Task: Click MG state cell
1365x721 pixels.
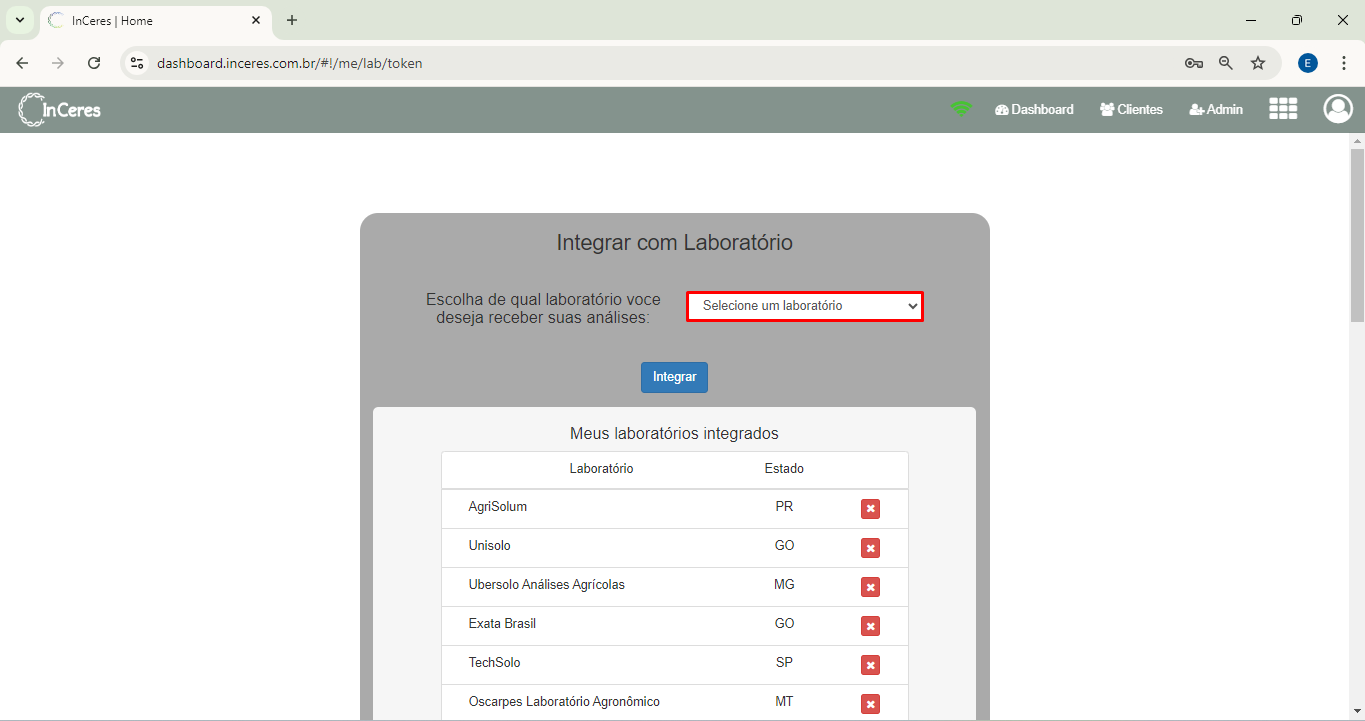Action: click(784, 585)
